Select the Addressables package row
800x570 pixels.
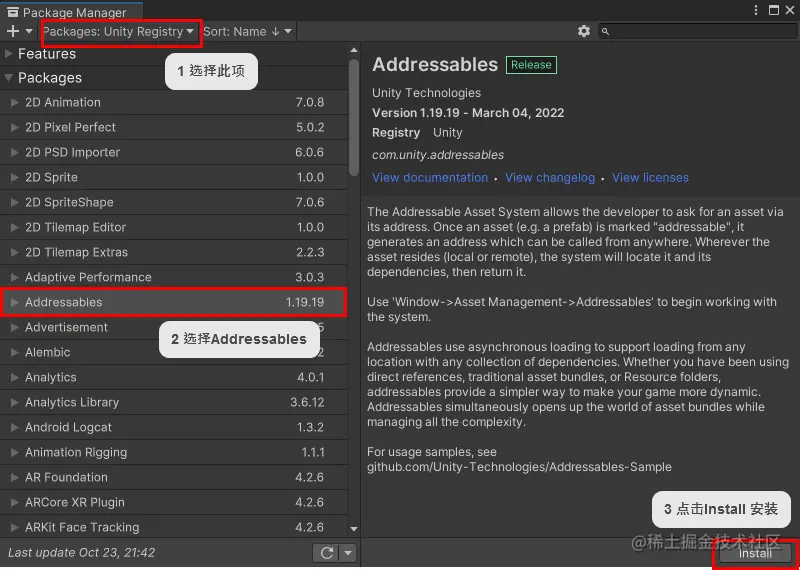coord(173,303)
